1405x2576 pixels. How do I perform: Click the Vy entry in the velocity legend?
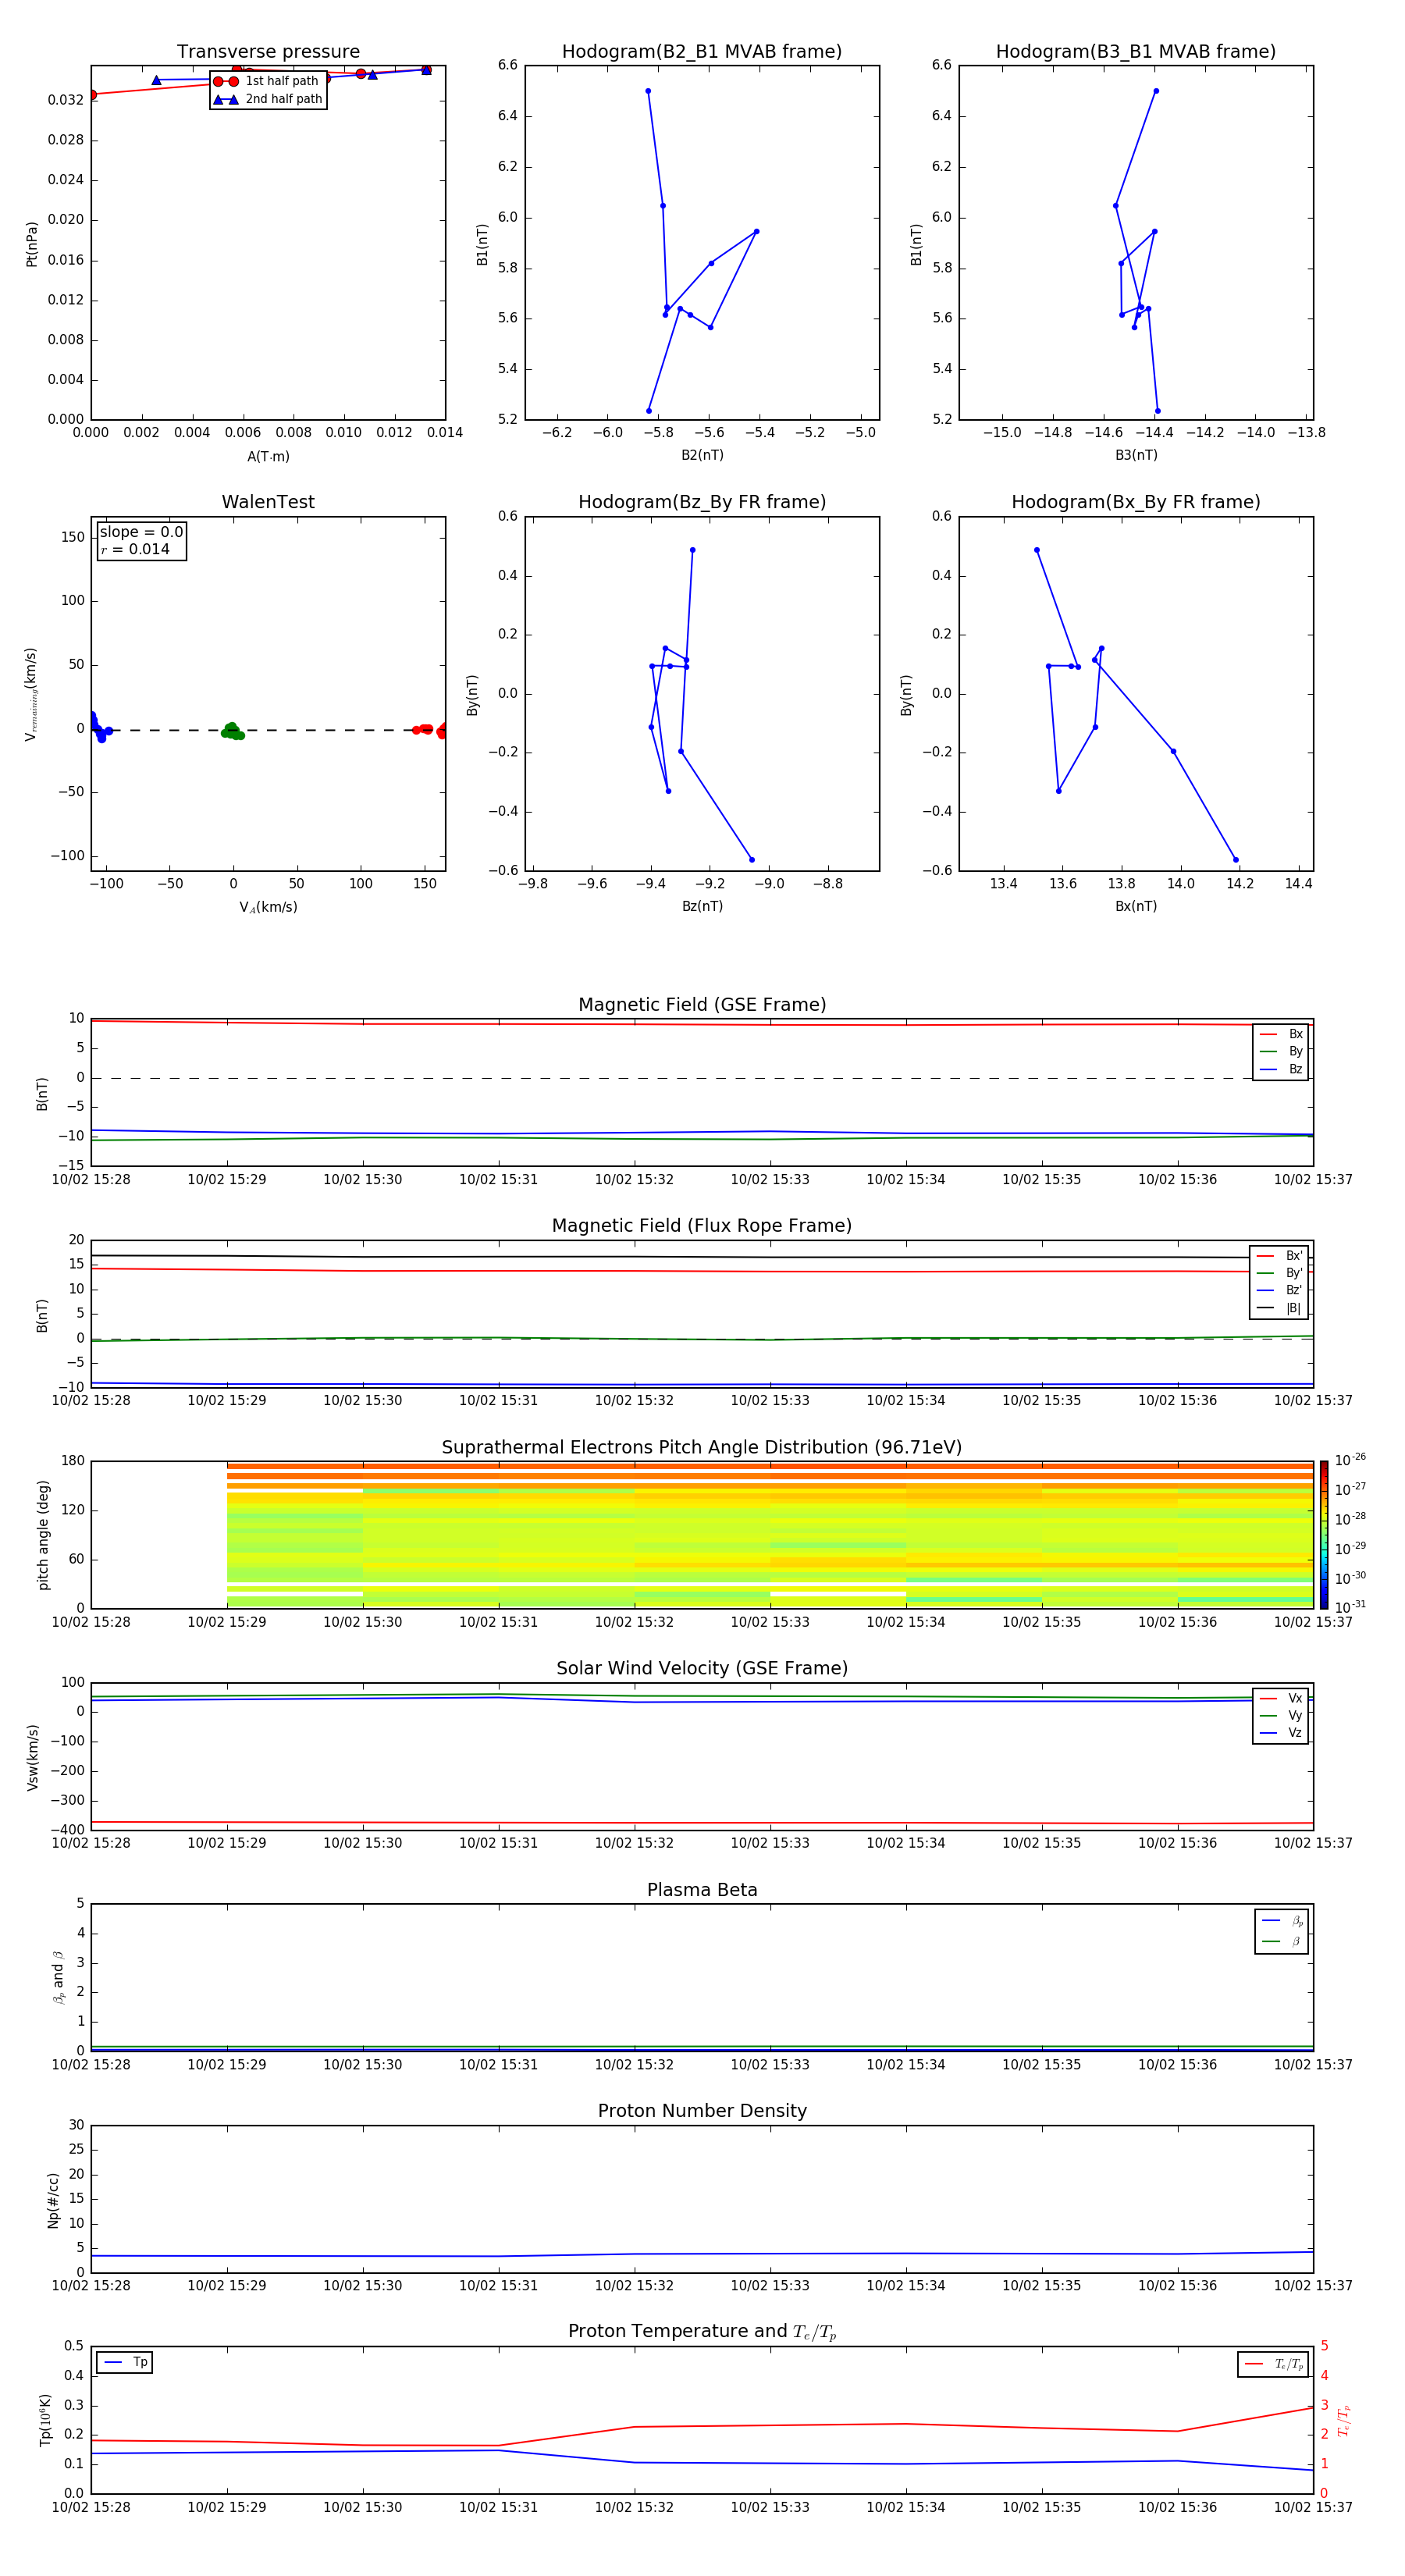coord(1281,1716)
